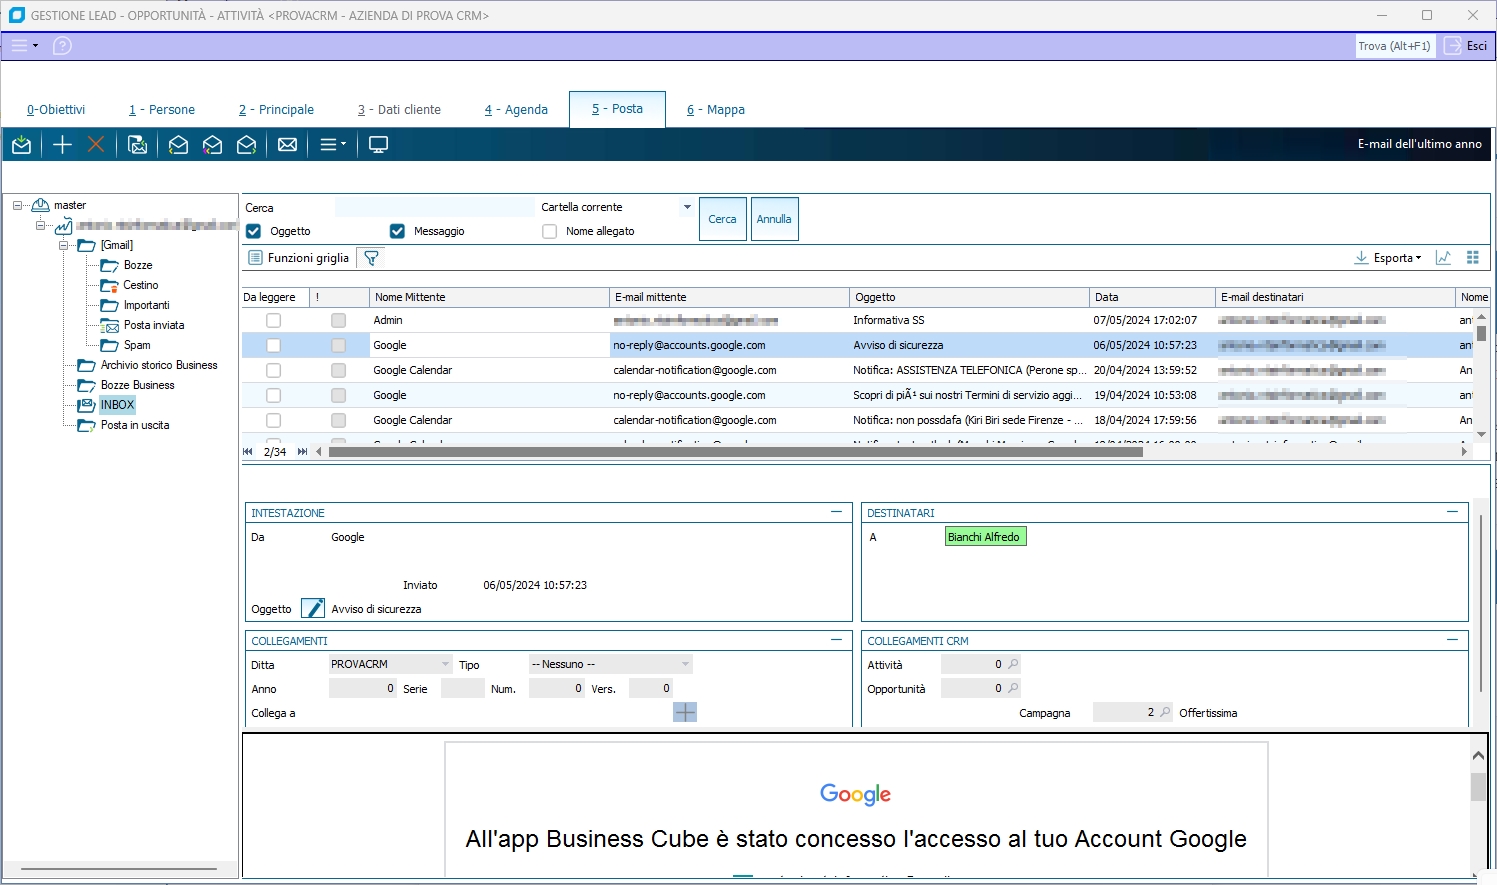Click the receive mail icon in toolbar
Image resolution: width=1497 pixels, height=885 pixels.
click(21, 145)
